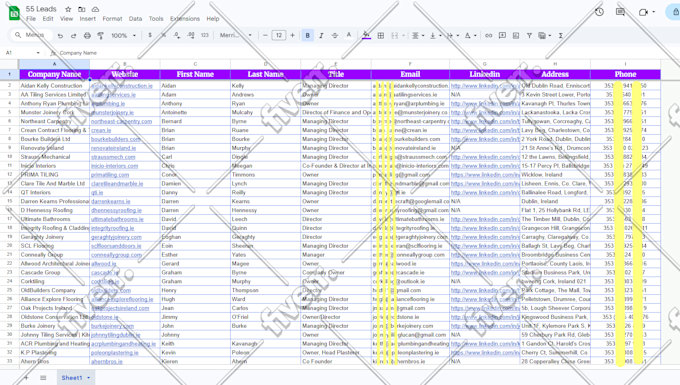Star the 55 Leads document

pos(68,9)
